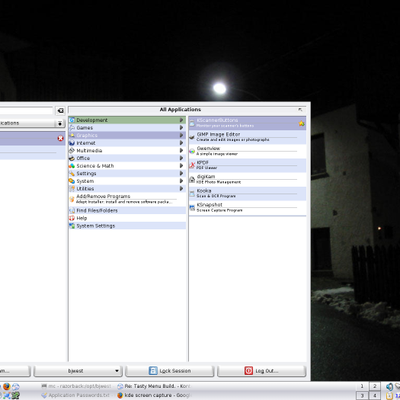Select the Graphics category
This screenshot has height=400, width=400.
127,135
